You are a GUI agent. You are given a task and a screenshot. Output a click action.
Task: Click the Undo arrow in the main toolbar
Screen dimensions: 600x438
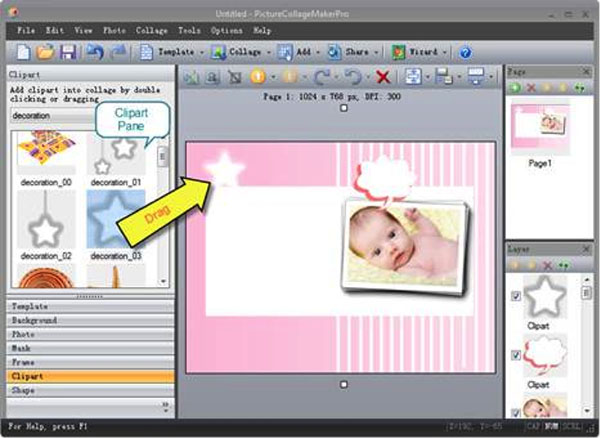coord(94,51)
